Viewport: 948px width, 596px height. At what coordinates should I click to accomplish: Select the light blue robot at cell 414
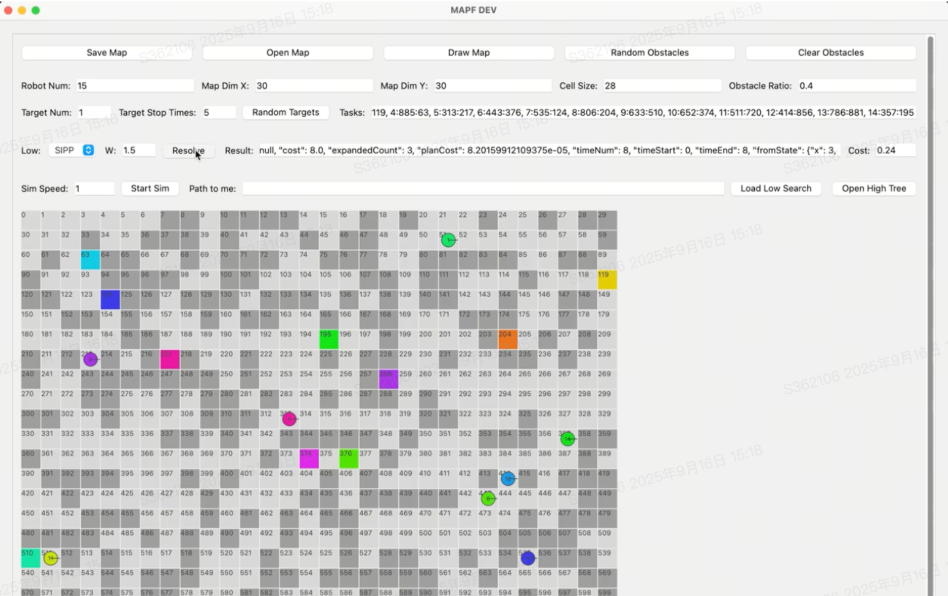[x=508, y=479]
